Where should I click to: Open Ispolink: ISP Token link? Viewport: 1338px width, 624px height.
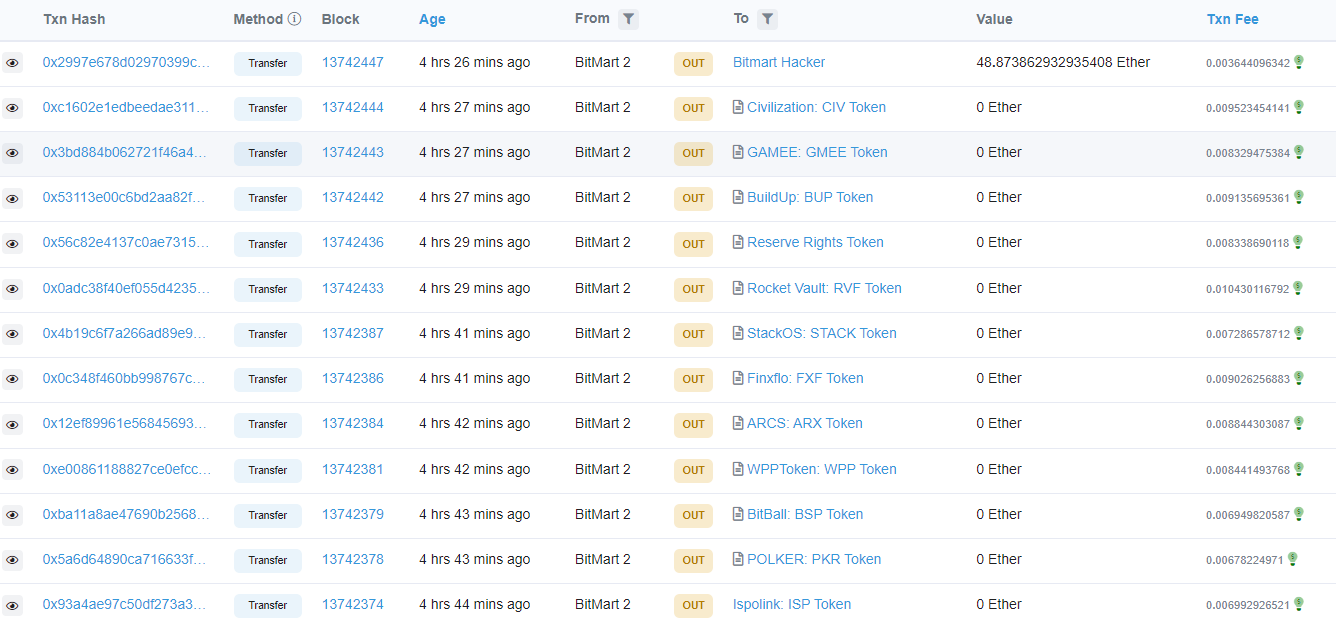(792, 604)
